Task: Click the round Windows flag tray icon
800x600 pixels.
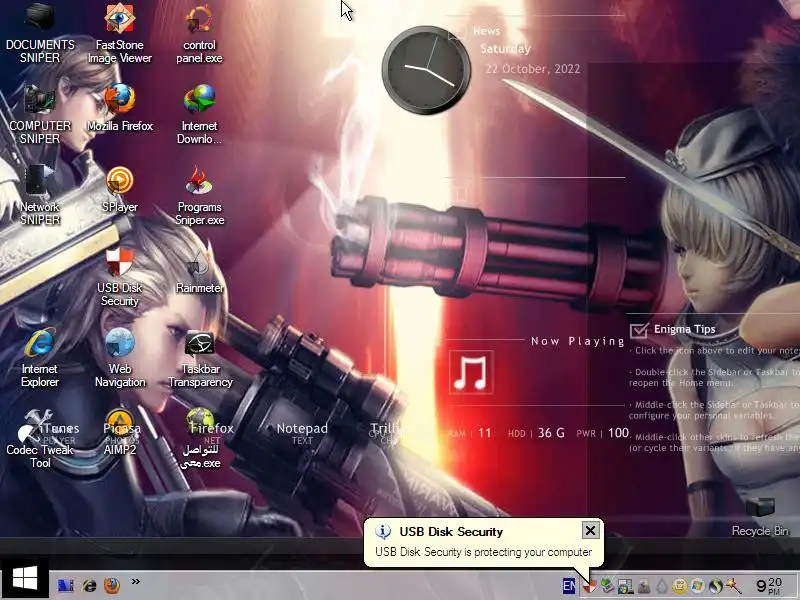Action: point(697,586)
